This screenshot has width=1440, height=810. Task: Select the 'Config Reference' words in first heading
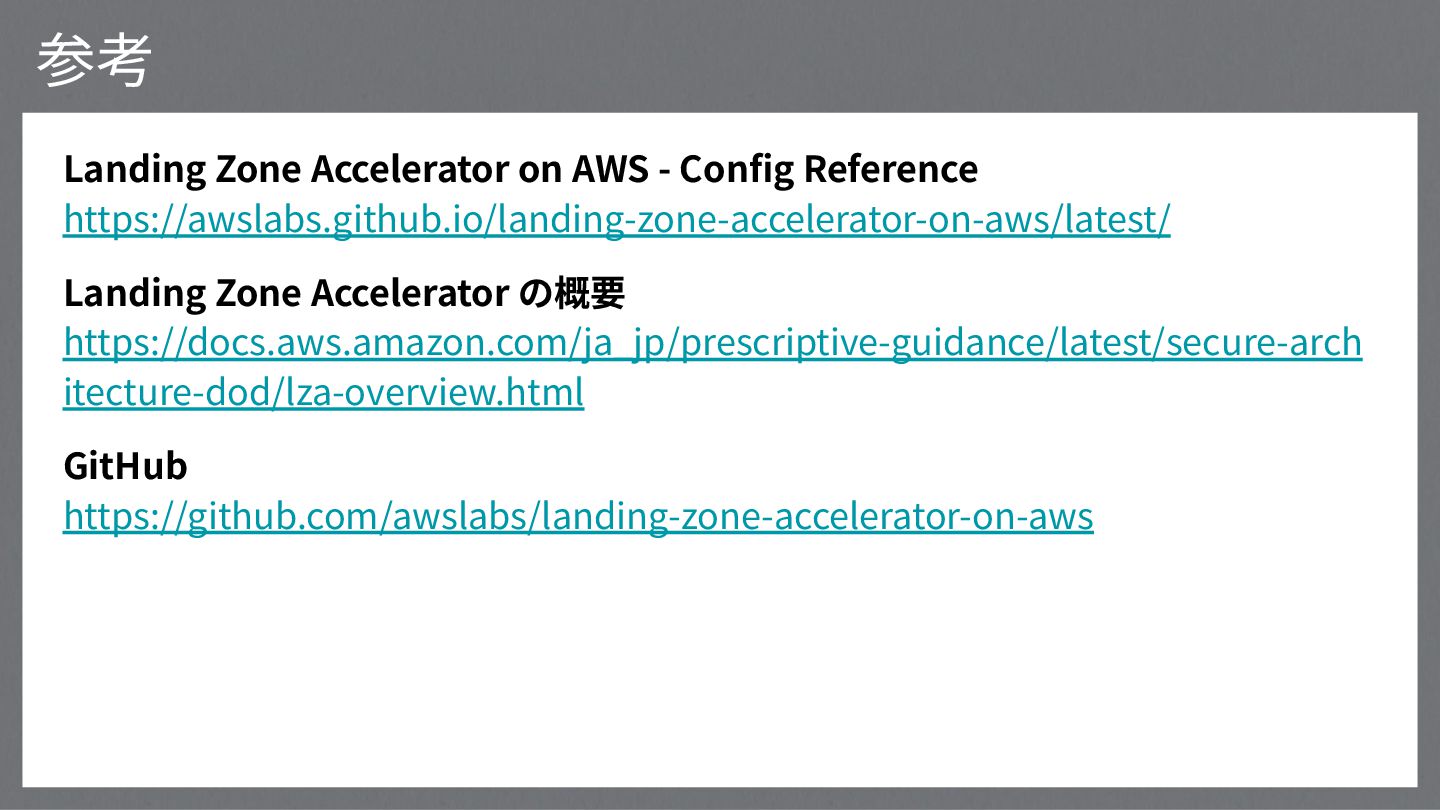pos(829,170)
